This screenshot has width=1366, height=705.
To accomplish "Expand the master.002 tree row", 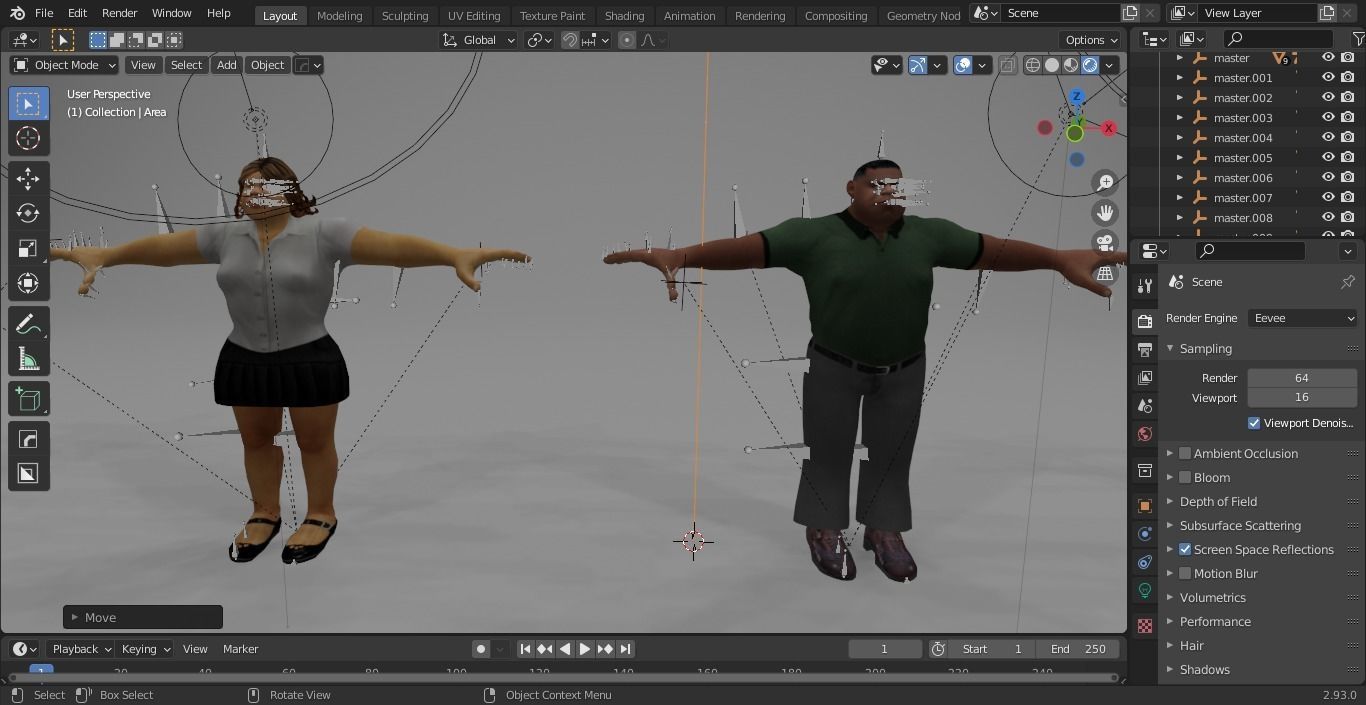I will pyautogui.click(x=1180, y=98).
